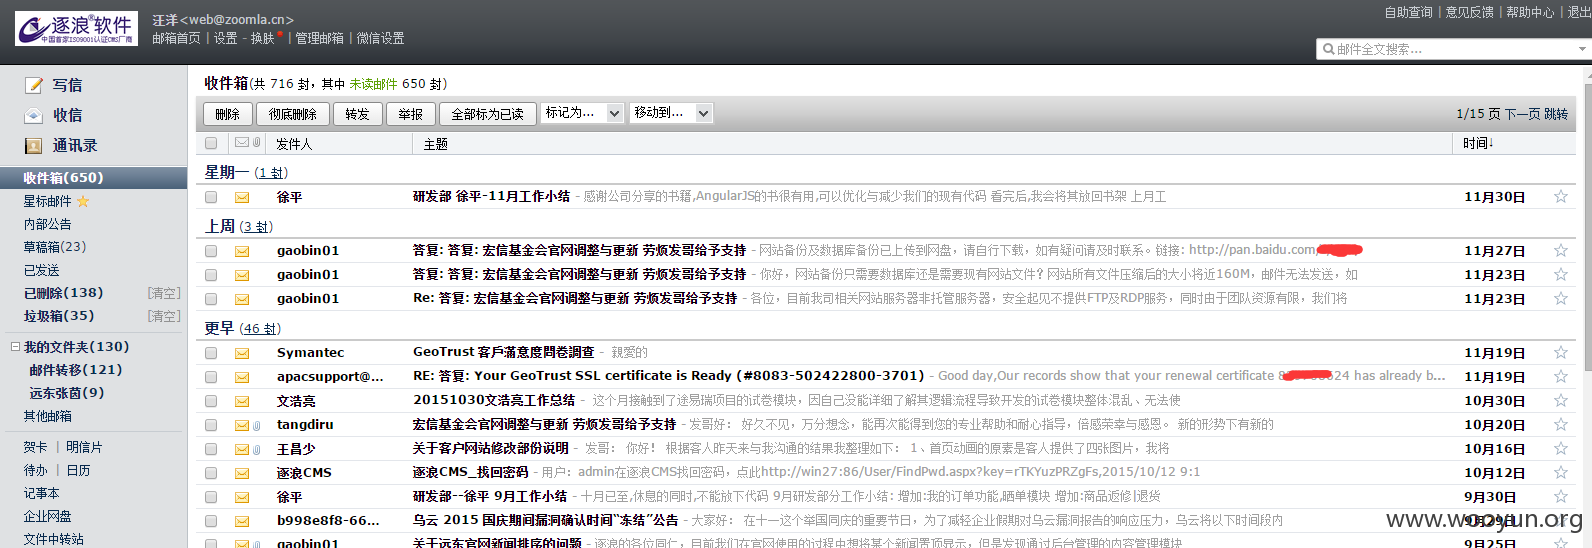Click the 全部标为已读 button
The image size is (1592, 548).
(487, 114)
